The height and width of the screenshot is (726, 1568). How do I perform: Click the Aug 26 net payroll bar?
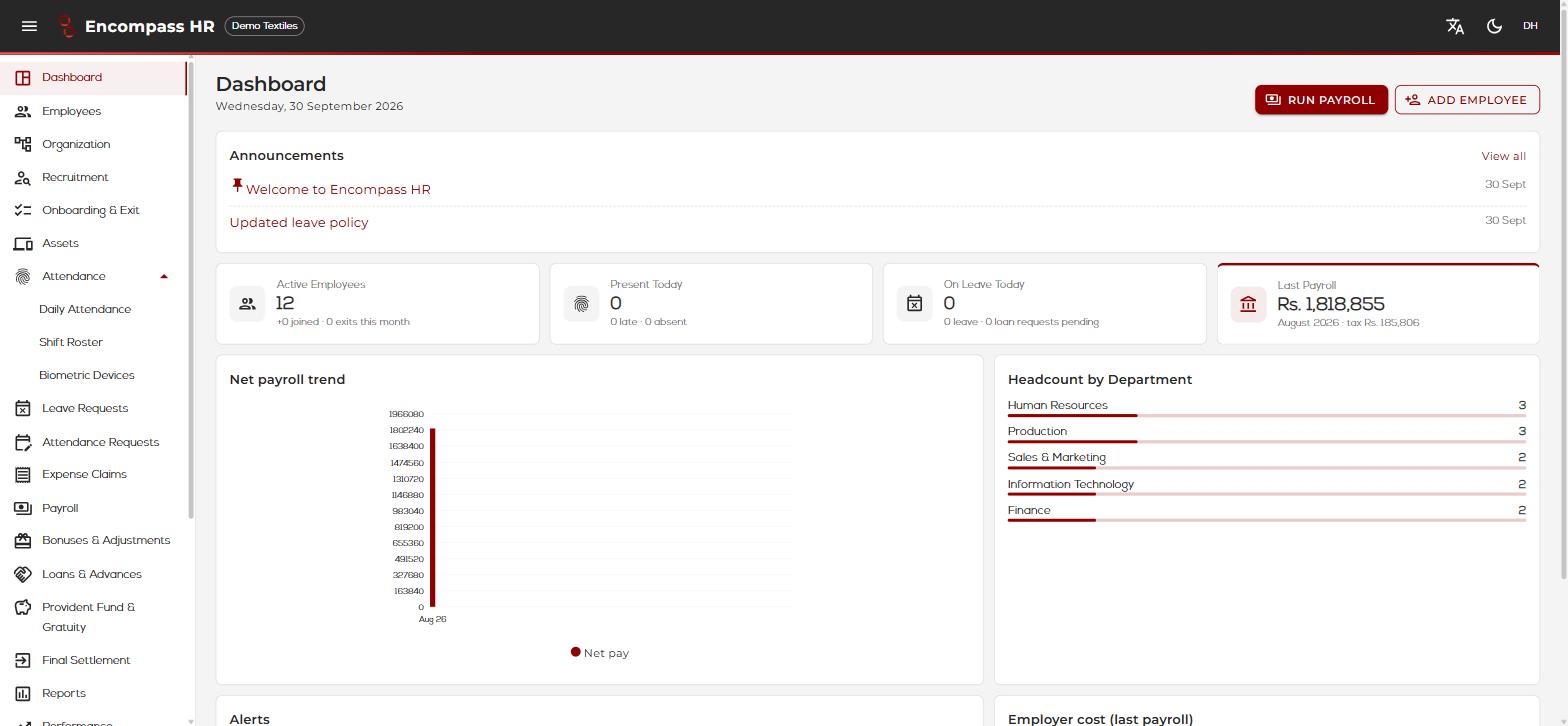433,517
